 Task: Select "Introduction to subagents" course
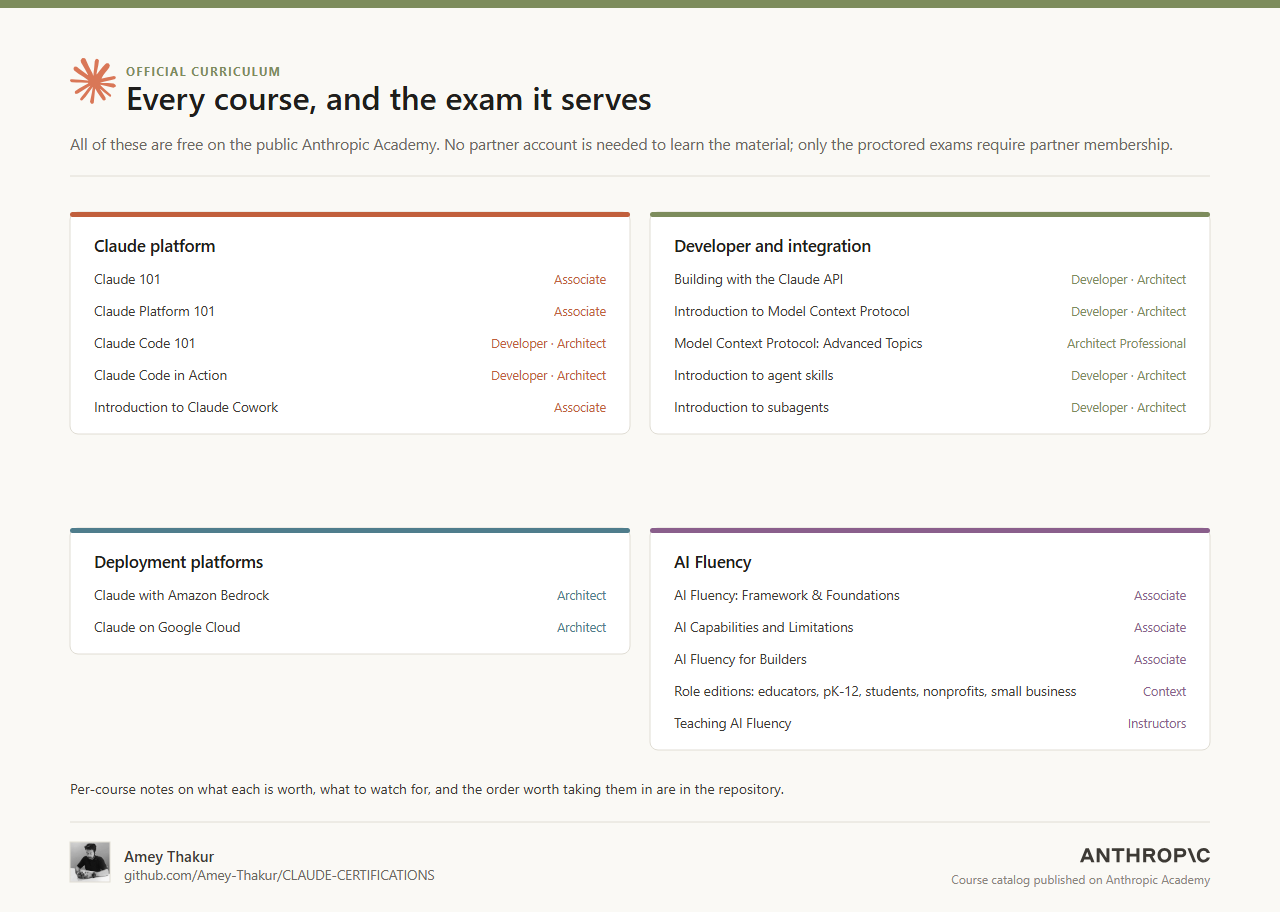pos(751,407)
